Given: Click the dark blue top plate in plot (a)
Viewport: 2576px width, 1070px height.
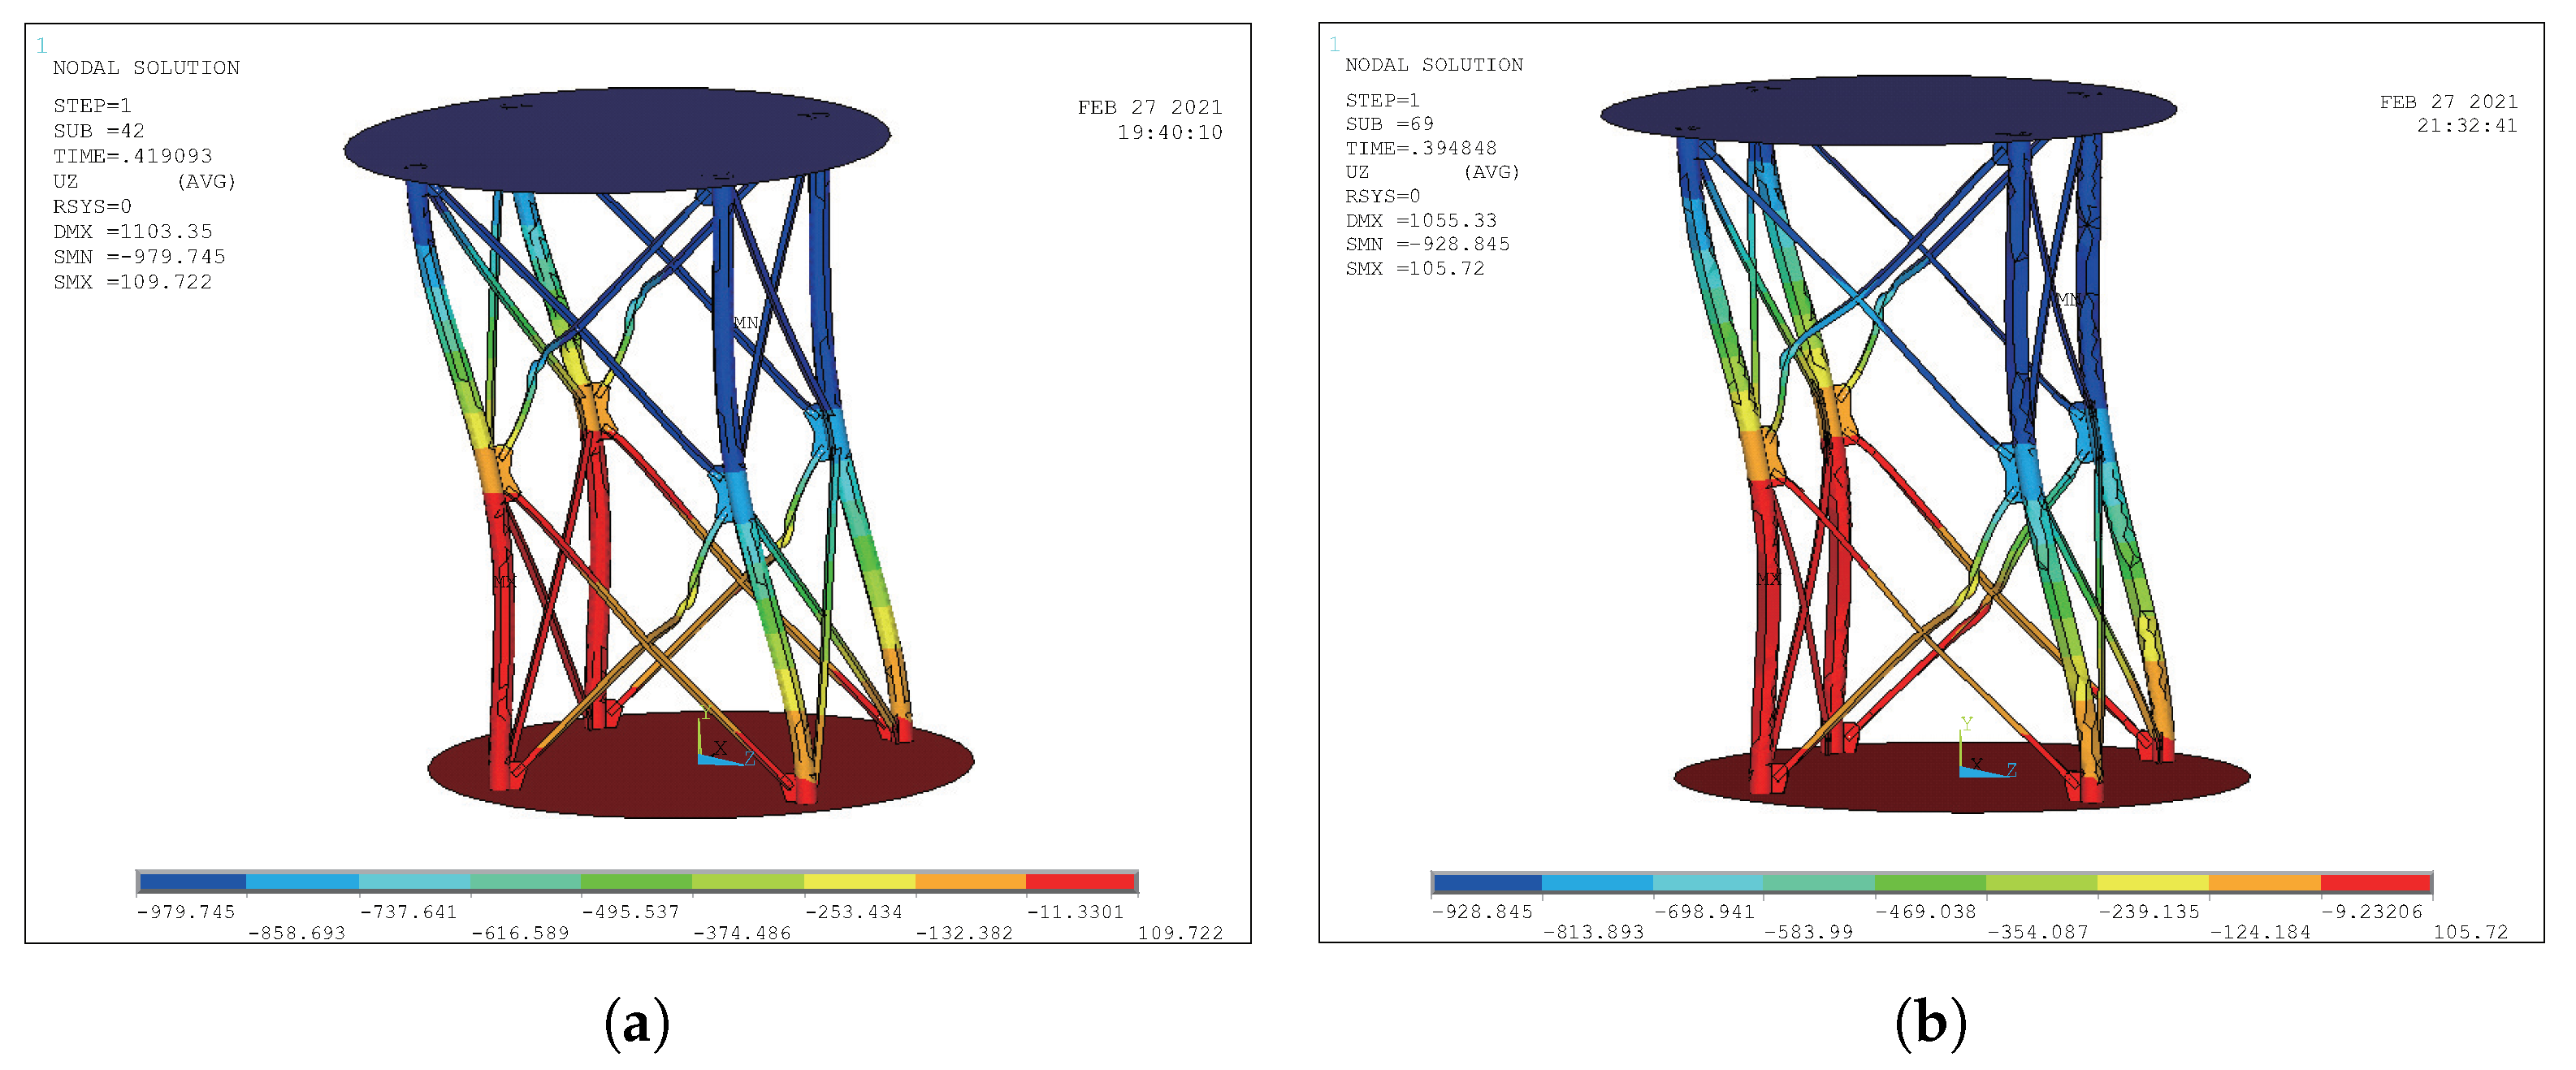Looking at the screenshot, I should [x=617, y=140].
